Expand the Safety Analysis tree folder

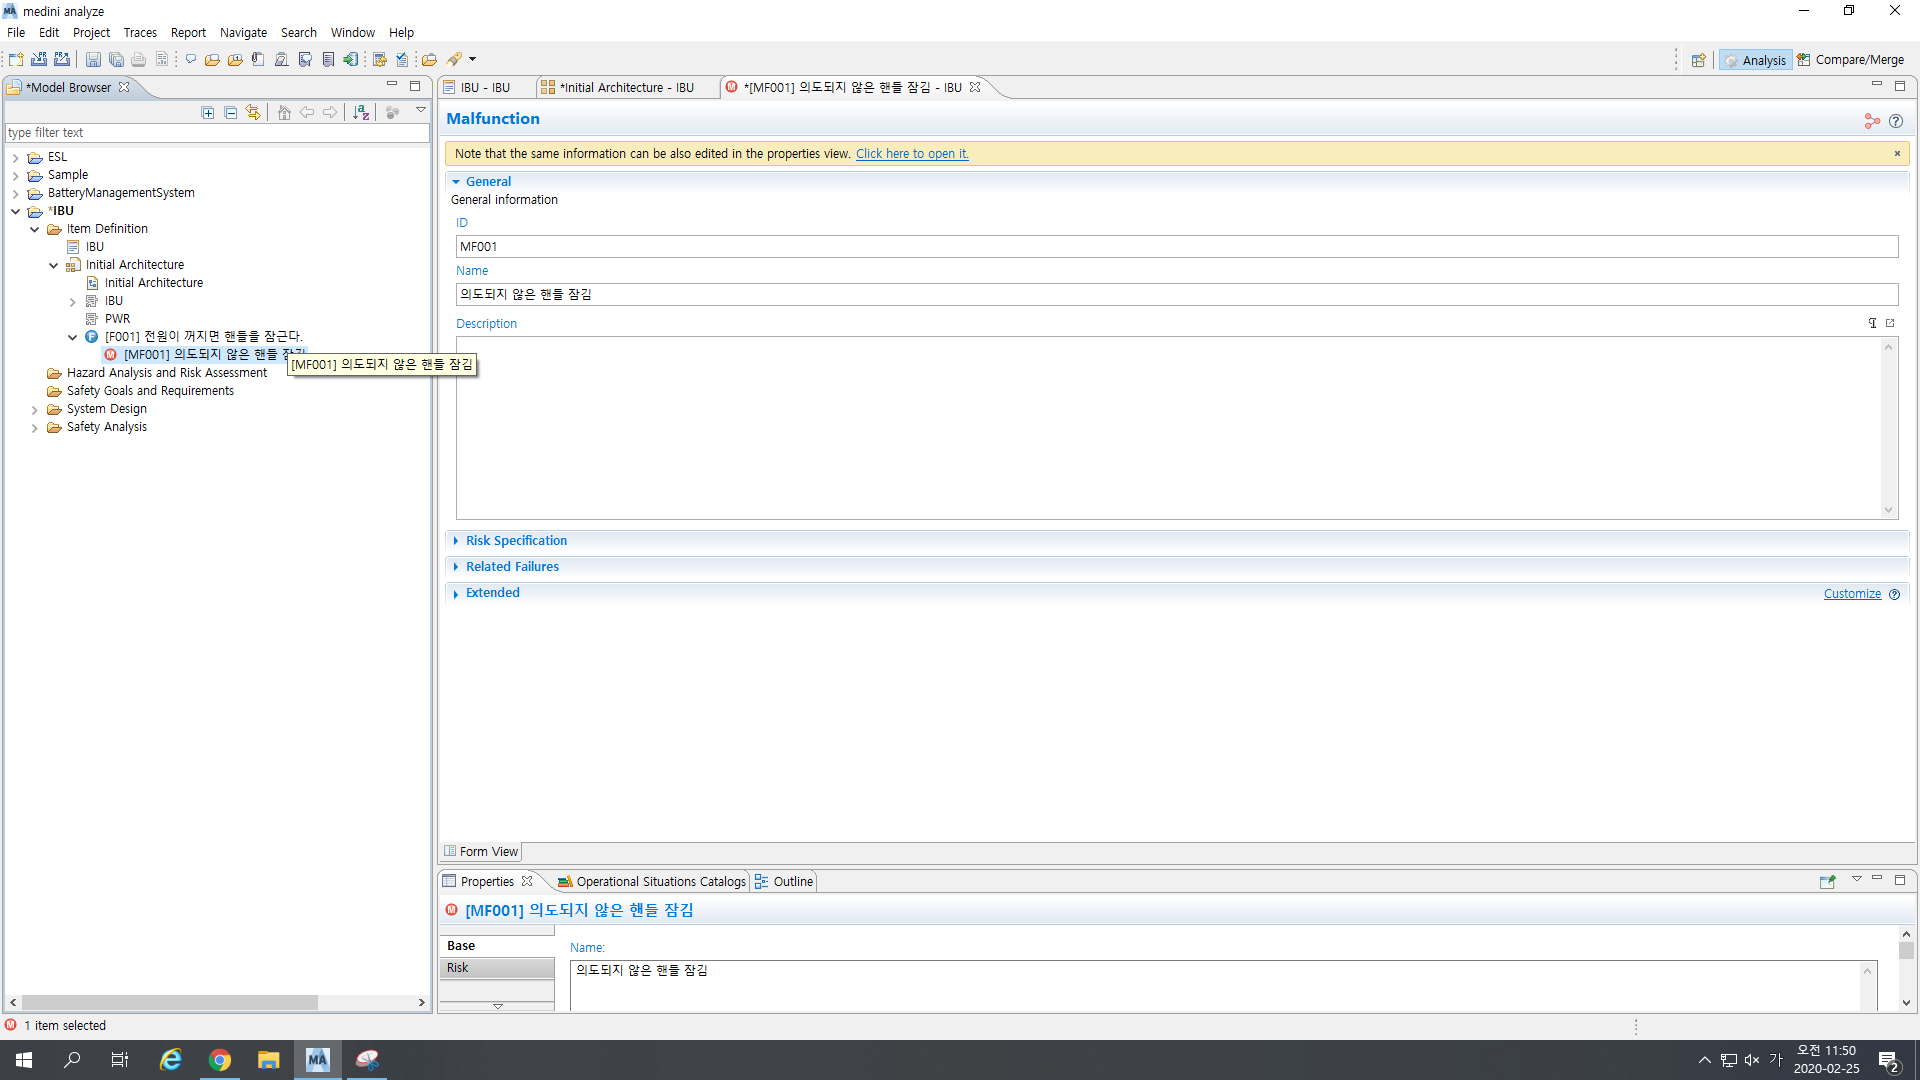pos(35,428)
